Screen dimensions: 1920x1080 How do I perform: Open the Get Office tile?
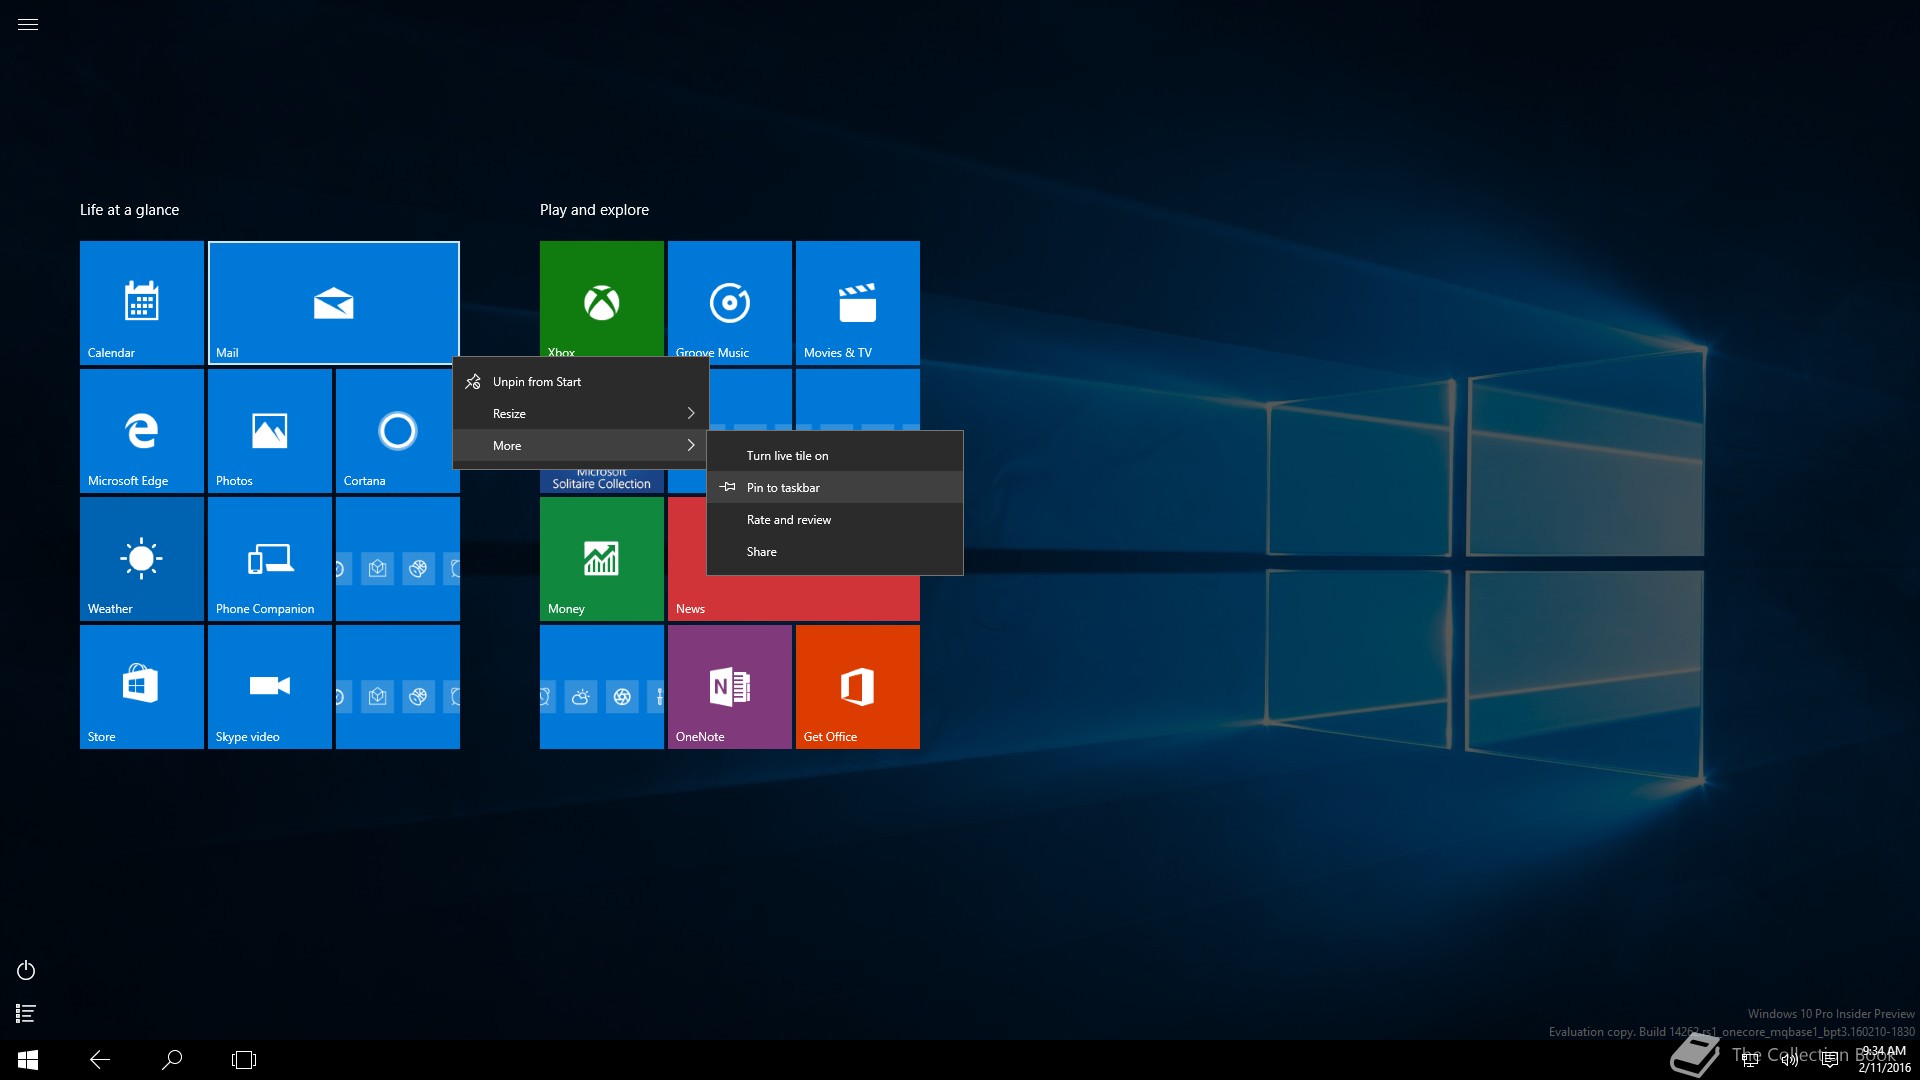(x=858, y=687)
